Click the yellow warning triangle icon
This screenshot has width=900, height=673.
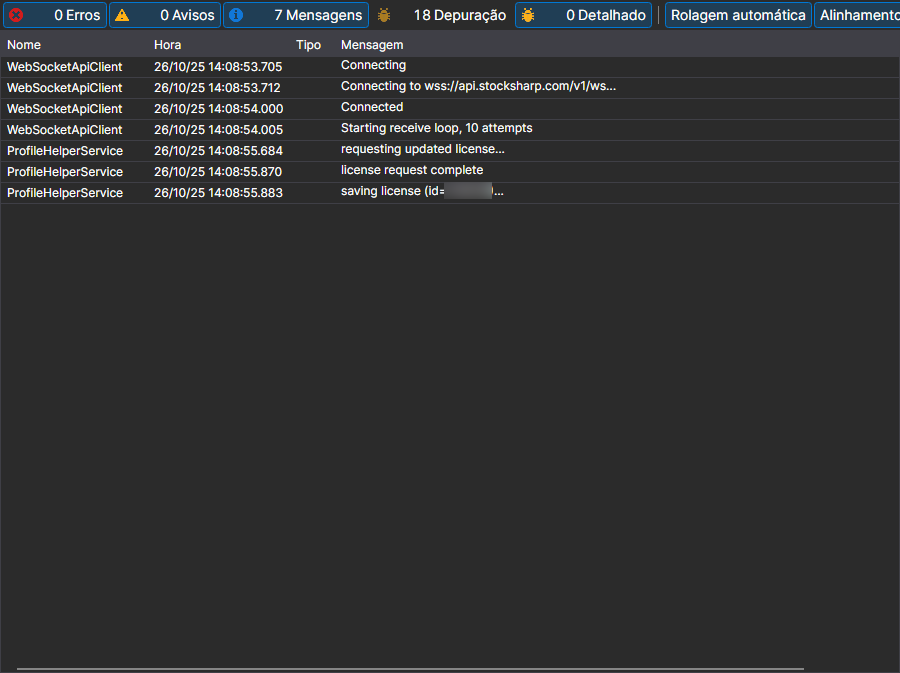tap(122, 15)
